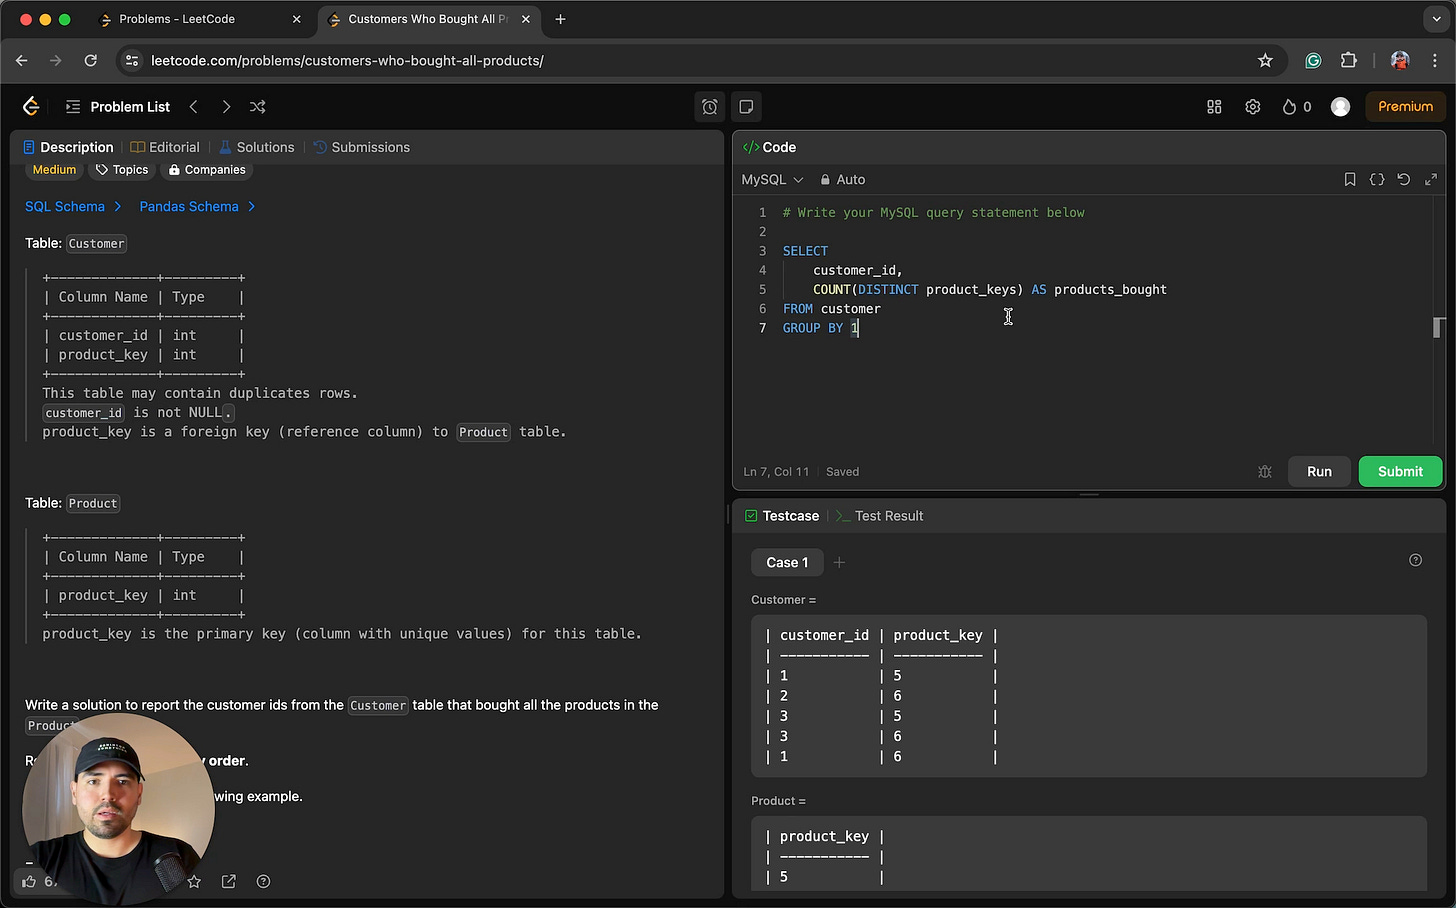Toggle the Auto lock setting
The width and height of the screenshot is (1456, 908).
click(x=842, y=180)
